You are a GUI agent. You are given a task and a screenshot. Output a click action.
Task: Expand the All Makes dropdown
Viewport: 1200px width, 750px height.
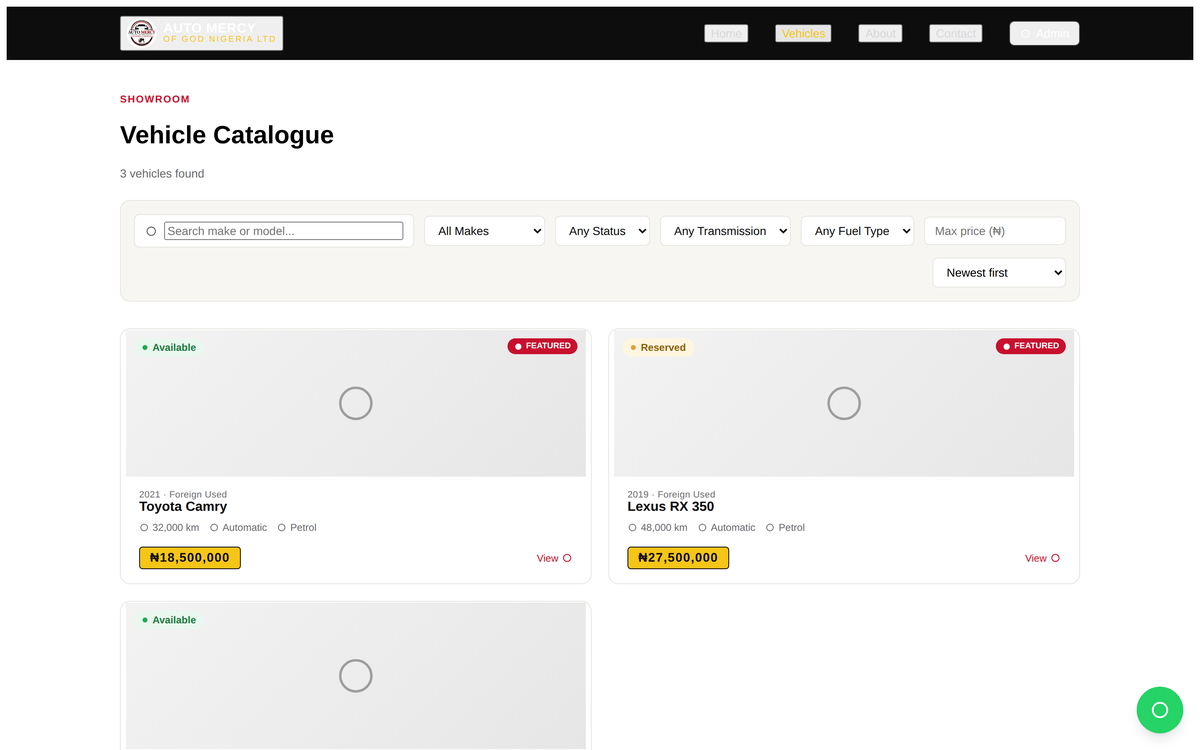click(x=485, y=231)
